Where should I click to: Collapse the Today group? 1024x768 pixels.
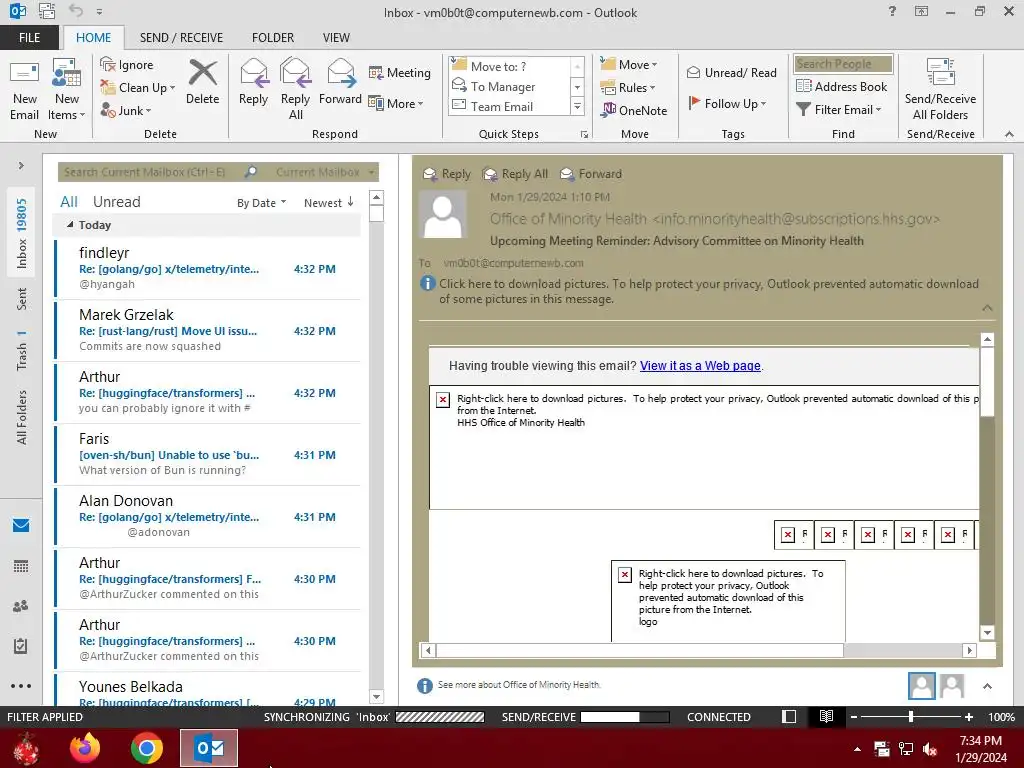70,225
